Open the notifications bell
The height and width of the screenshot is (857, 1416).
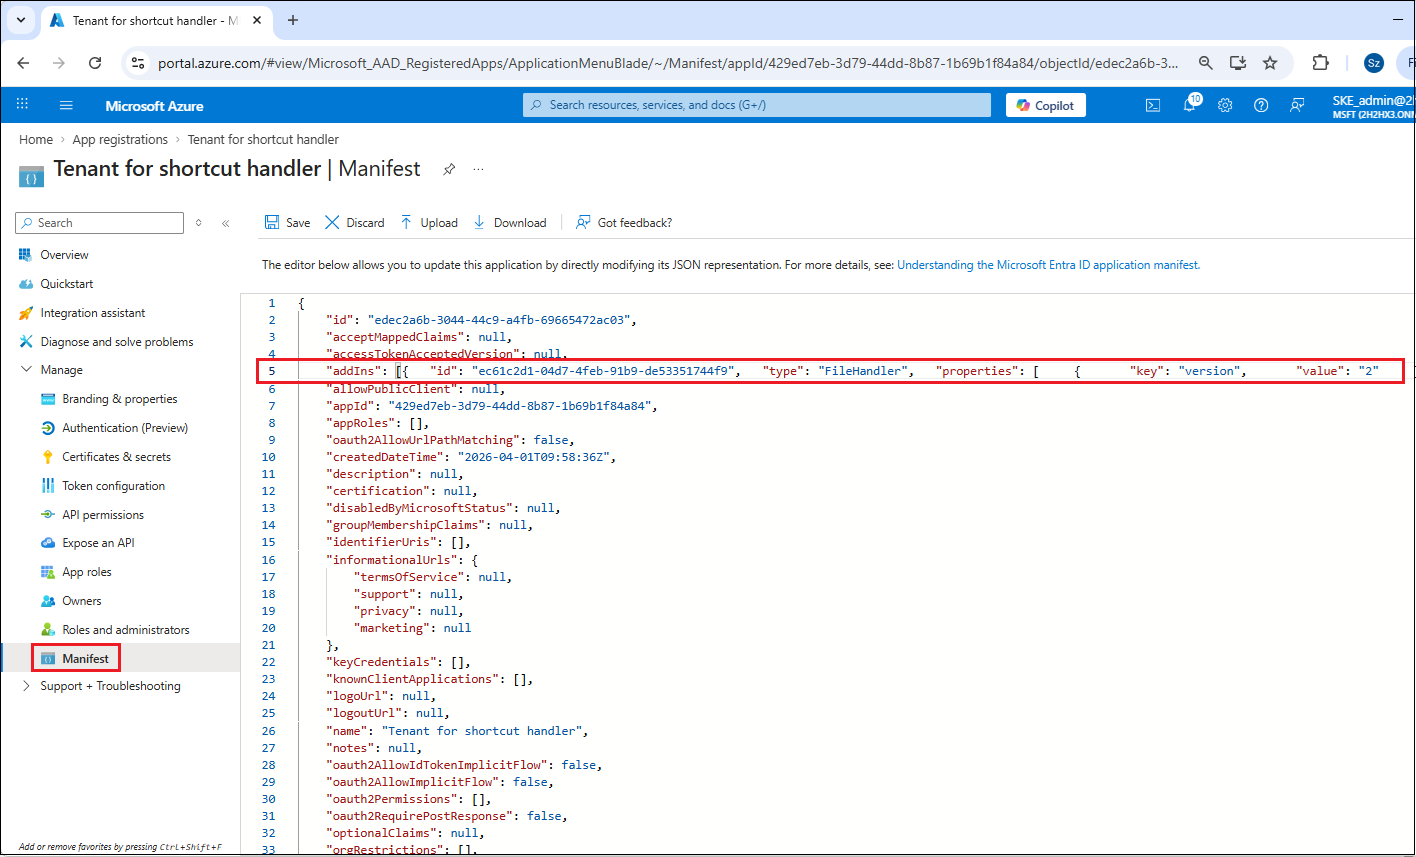point(1190,105)
